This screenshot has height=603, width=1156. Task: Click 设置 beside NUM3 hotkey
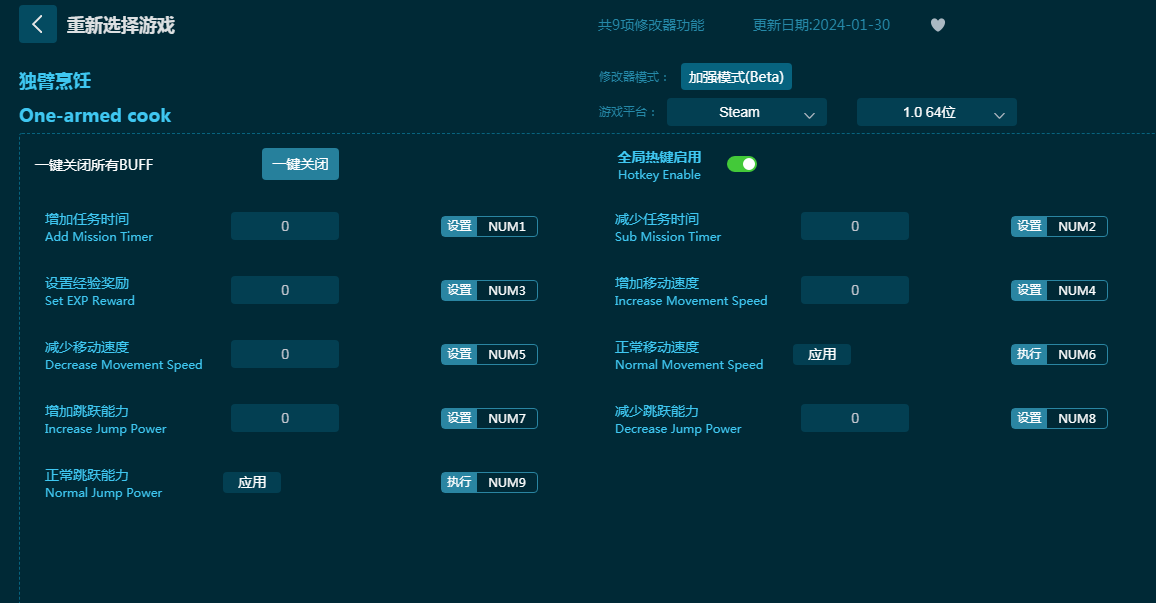pyautogui.click(x=459, y=291)
